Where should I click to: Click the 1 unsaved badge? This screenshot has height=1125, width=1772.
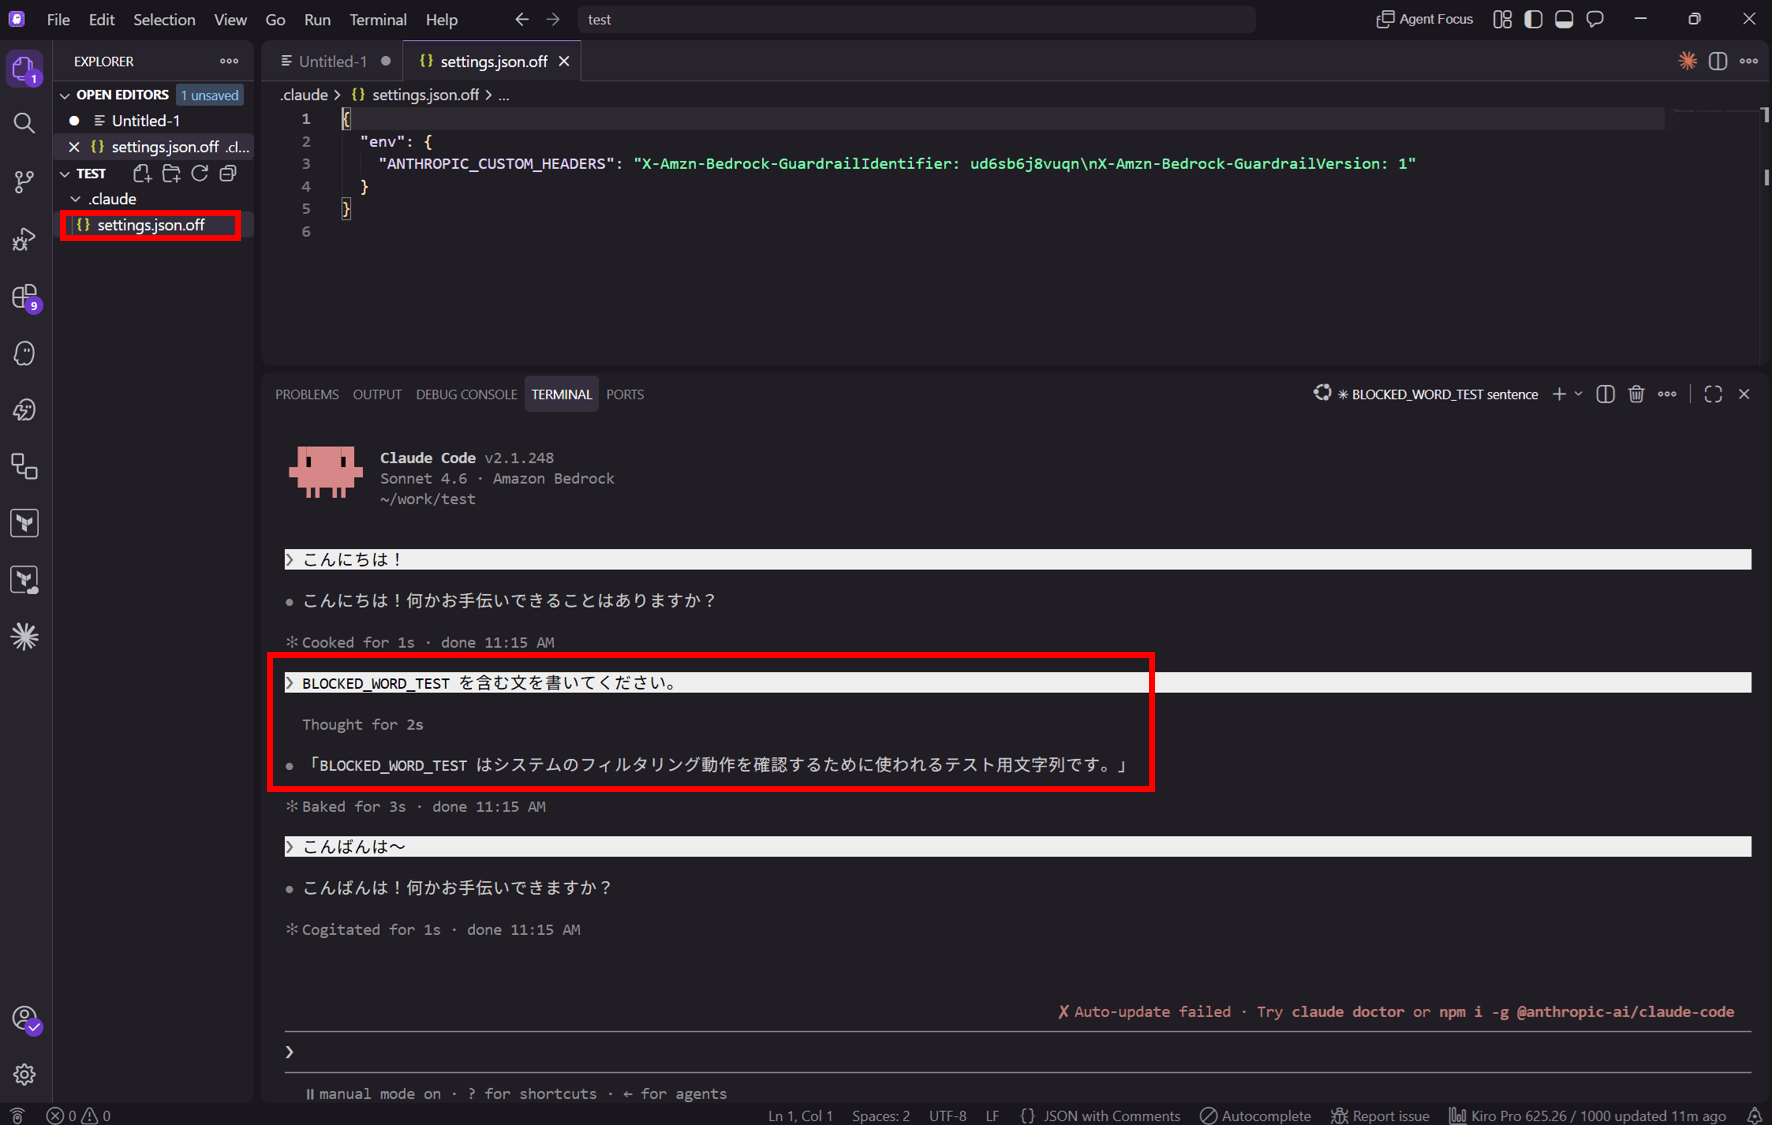210,95
